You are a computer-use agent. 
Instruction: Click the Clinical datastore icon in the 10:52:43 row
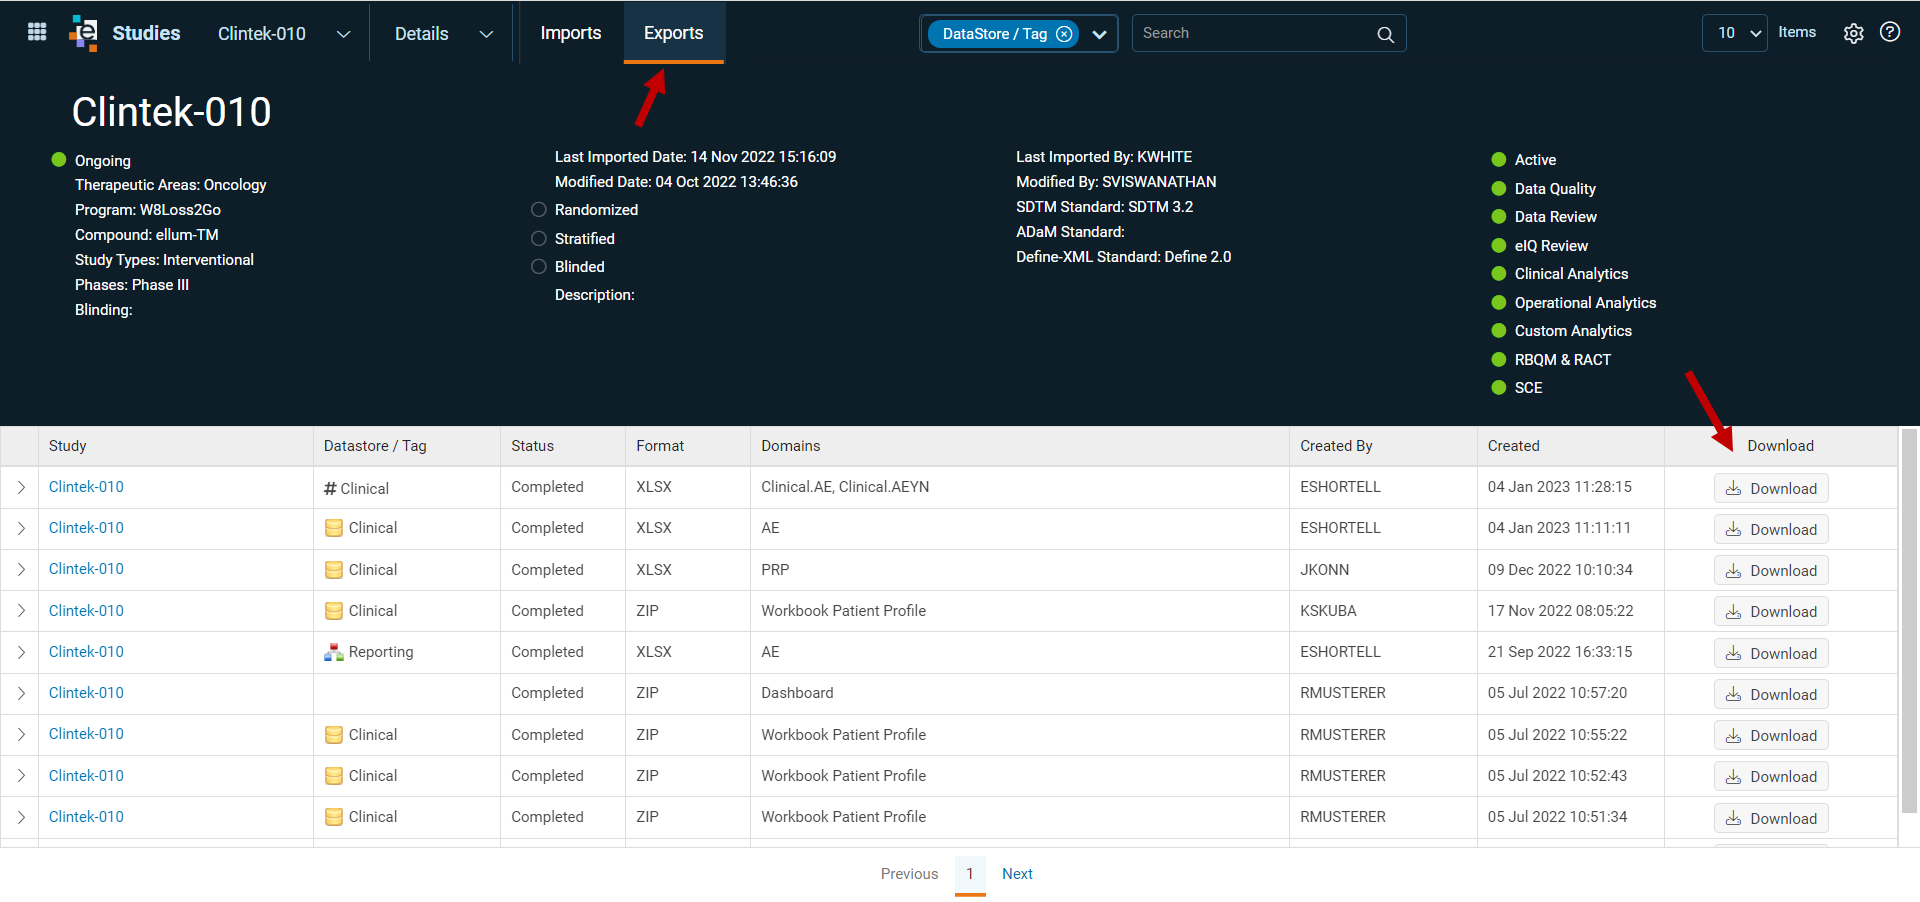click(334, 776)
